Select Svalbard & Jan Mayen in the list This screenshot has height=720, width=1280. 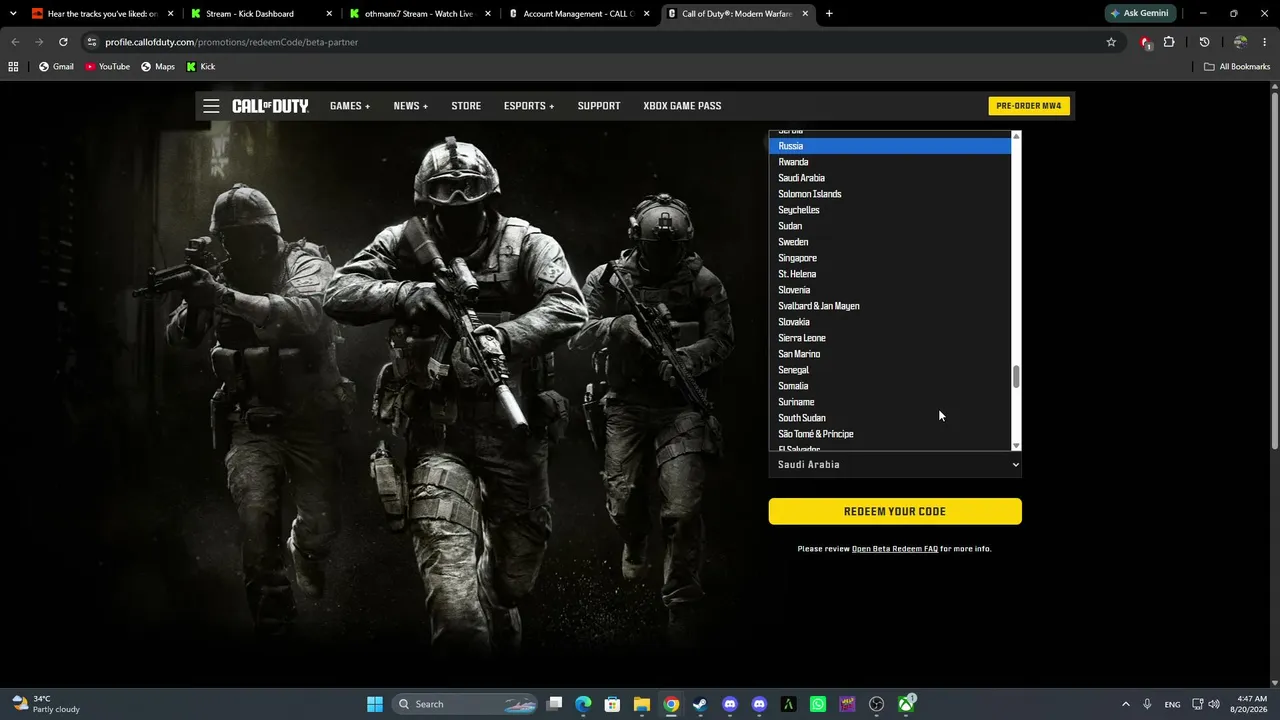click(890, 306)
